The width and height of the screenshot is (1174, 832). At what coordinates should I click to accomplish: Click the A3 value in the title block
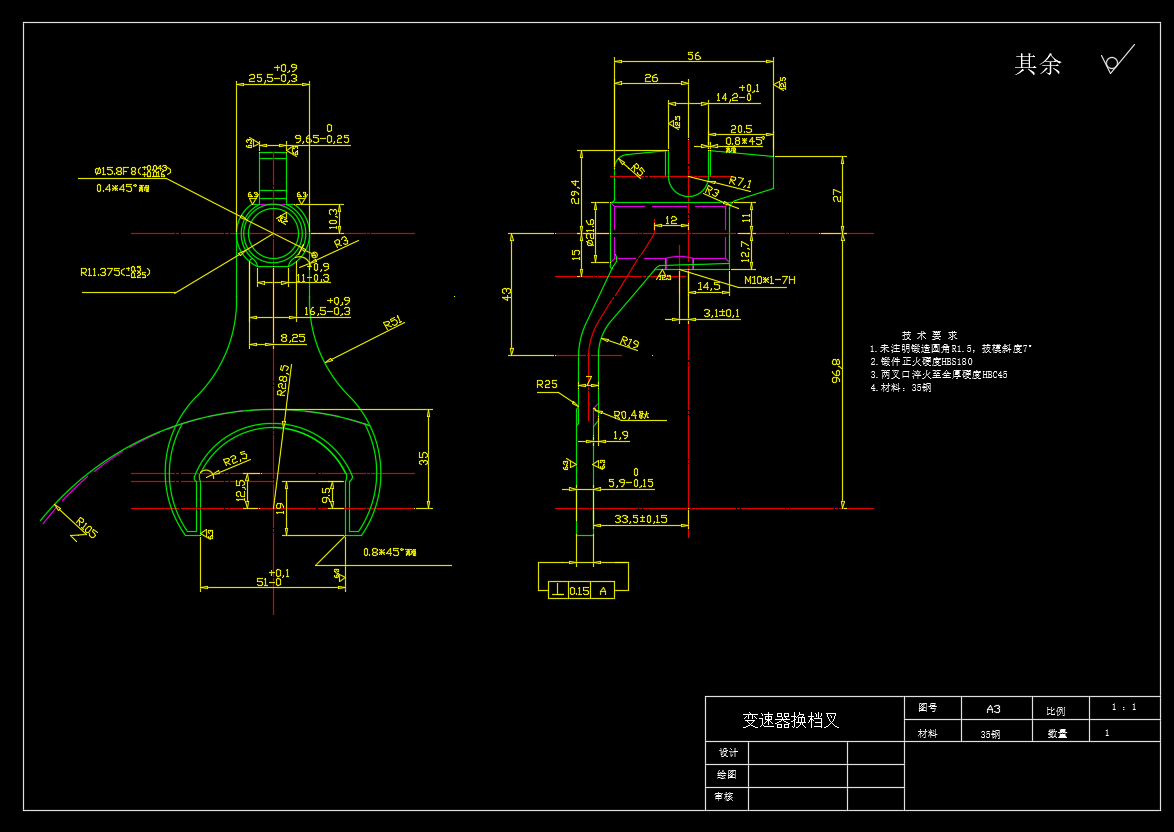click(994, 708)
